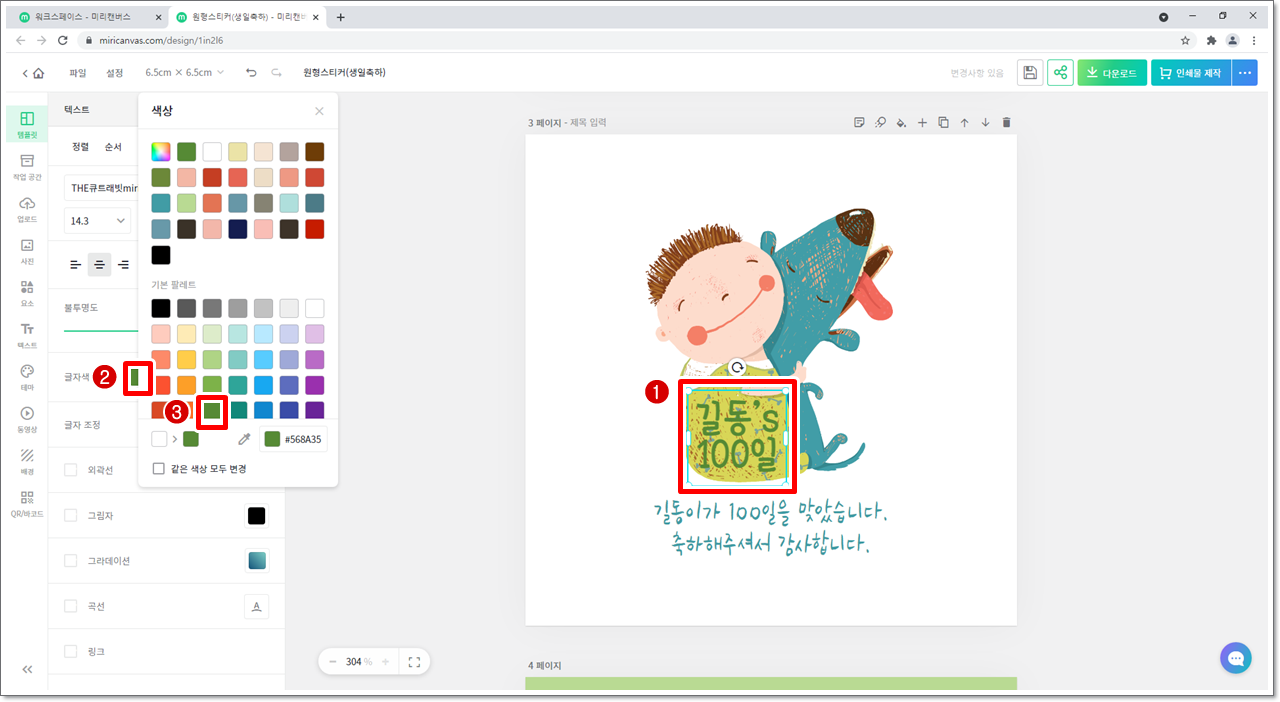The image size is (1280, 702).
Task: Click the 인쇄물 제작 print order button
Action: (1191, 73)
